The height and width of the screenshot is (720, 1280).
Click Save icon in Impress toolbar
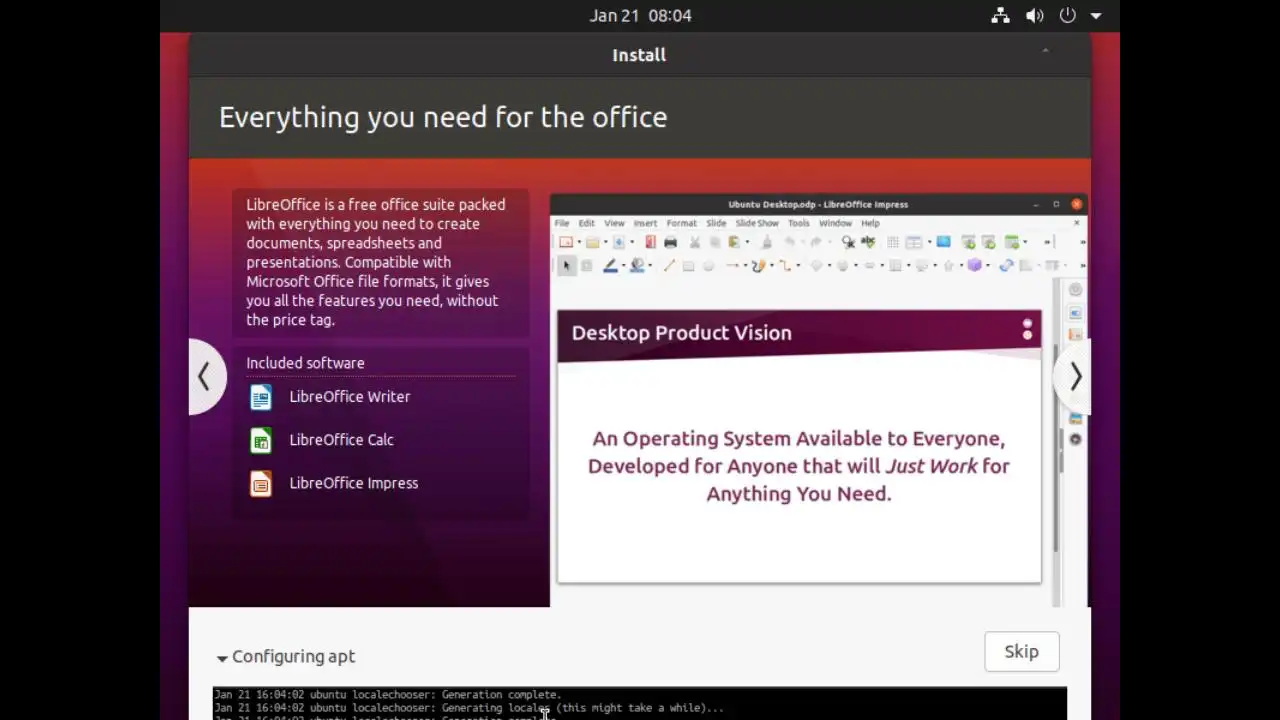pos(619,242)
